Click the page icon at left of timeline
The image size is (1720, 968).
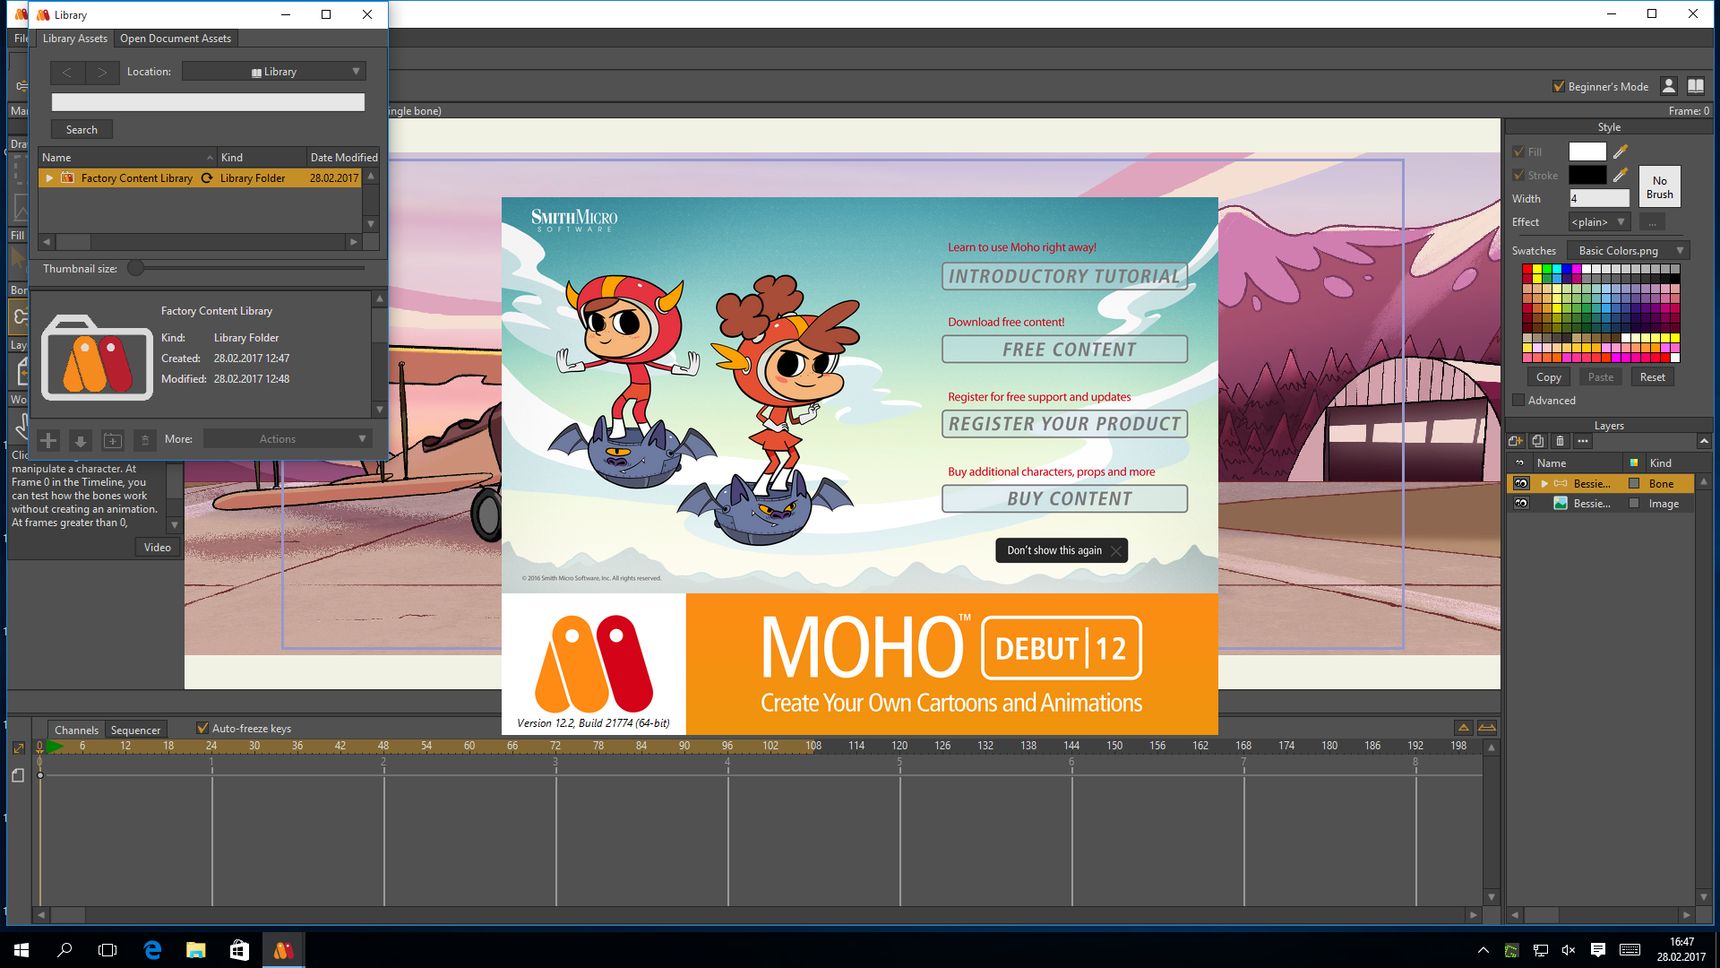(x=18, y=775)
